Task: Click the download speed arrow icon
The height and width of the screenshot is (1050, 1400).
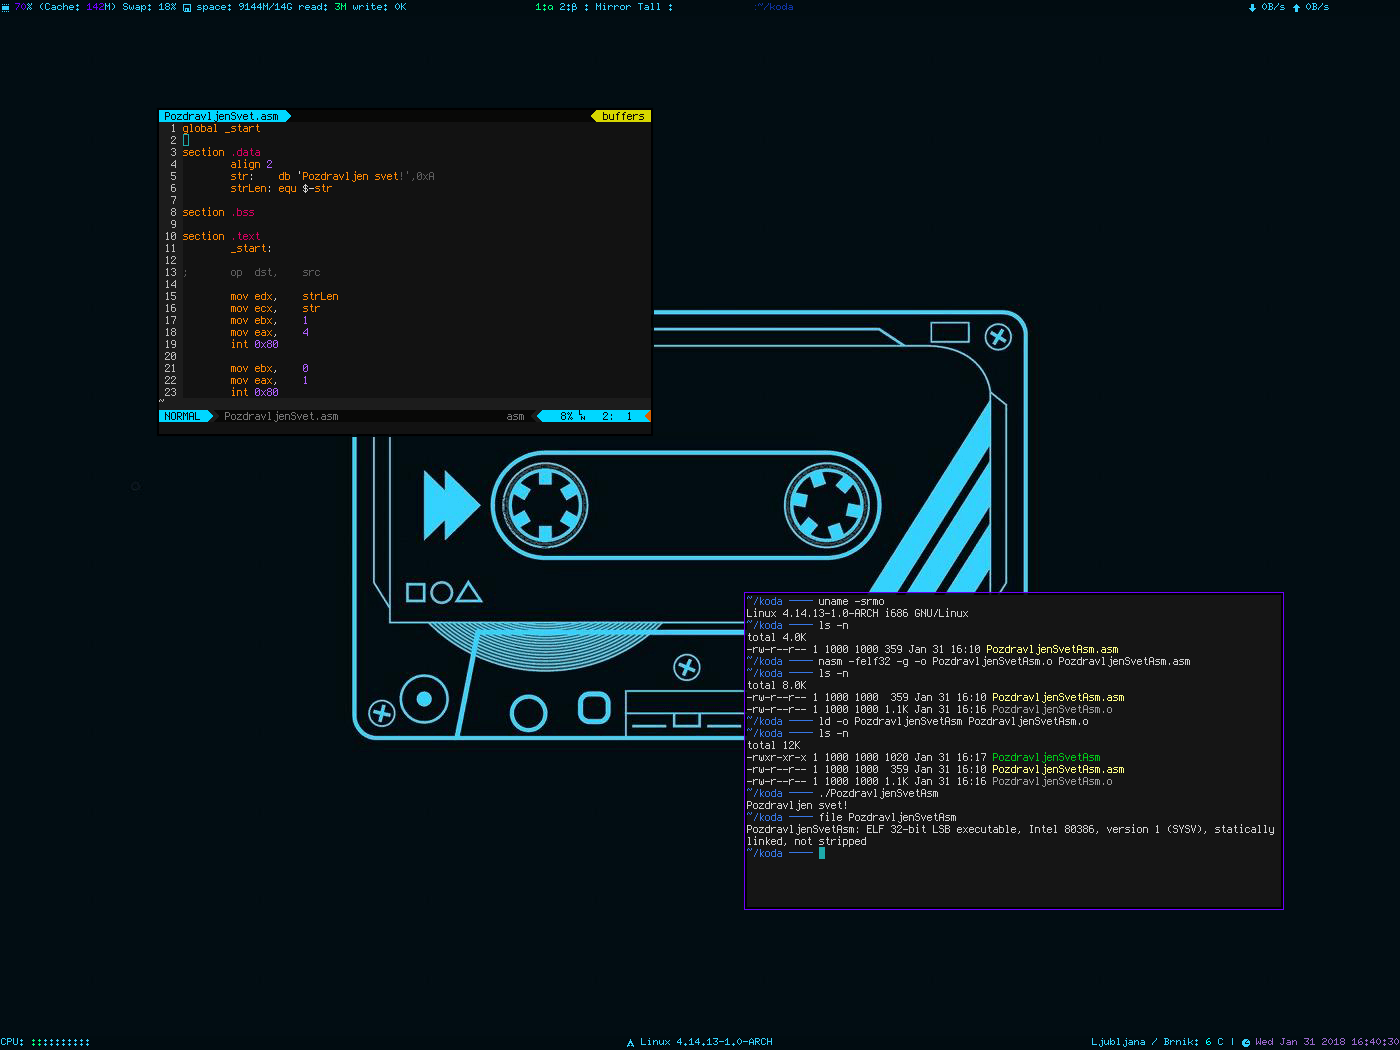Action: click(1252, 7)
